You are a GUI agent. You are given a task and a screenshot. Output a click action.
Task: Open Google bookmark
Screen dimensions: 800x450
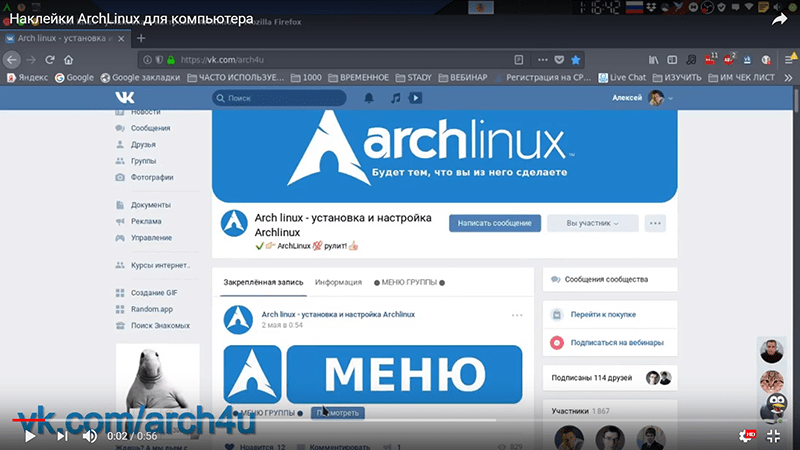[x=74, y=78]
